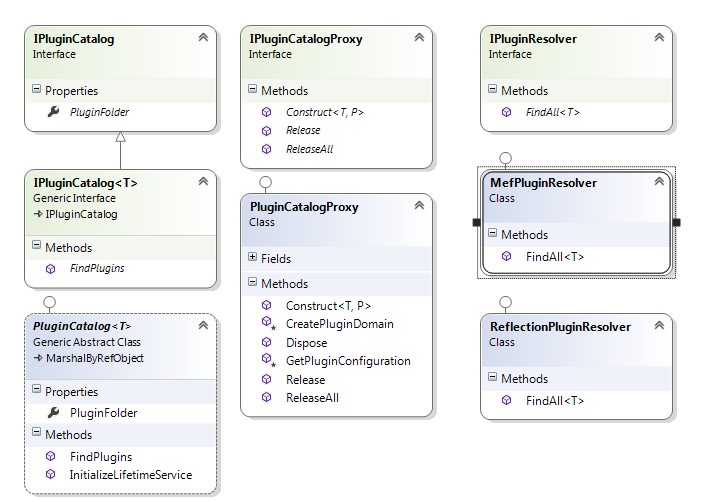Screen dimensions: 704x502
Task: Click the GetPluginConfiguration method icon
Action: (x=268, y=360)
